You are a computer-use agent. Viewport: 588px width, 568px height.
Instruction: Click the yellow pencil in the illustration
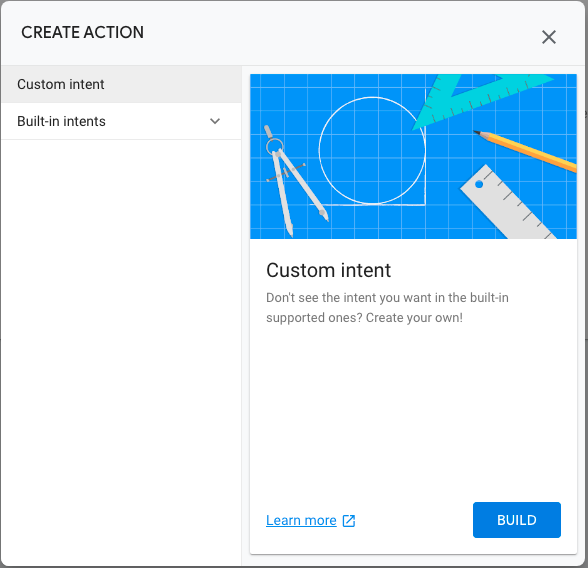click(525, 151)
